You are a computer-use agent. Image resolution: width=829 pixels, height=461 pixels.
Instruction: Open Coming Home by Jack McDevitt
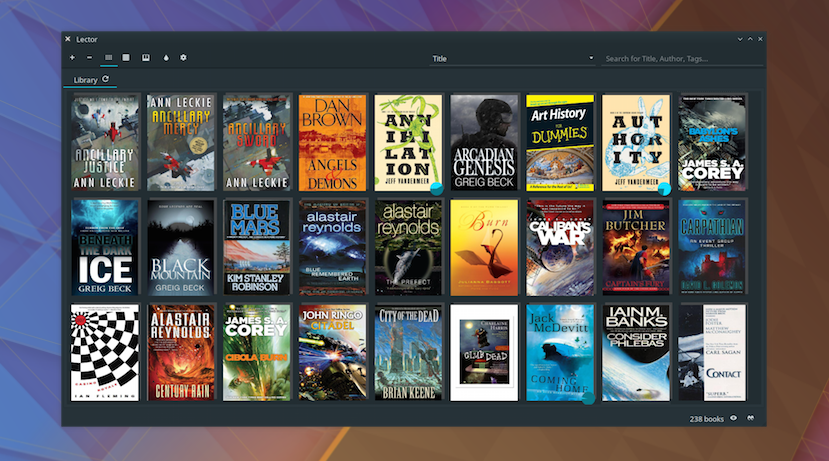pos(560,352)
